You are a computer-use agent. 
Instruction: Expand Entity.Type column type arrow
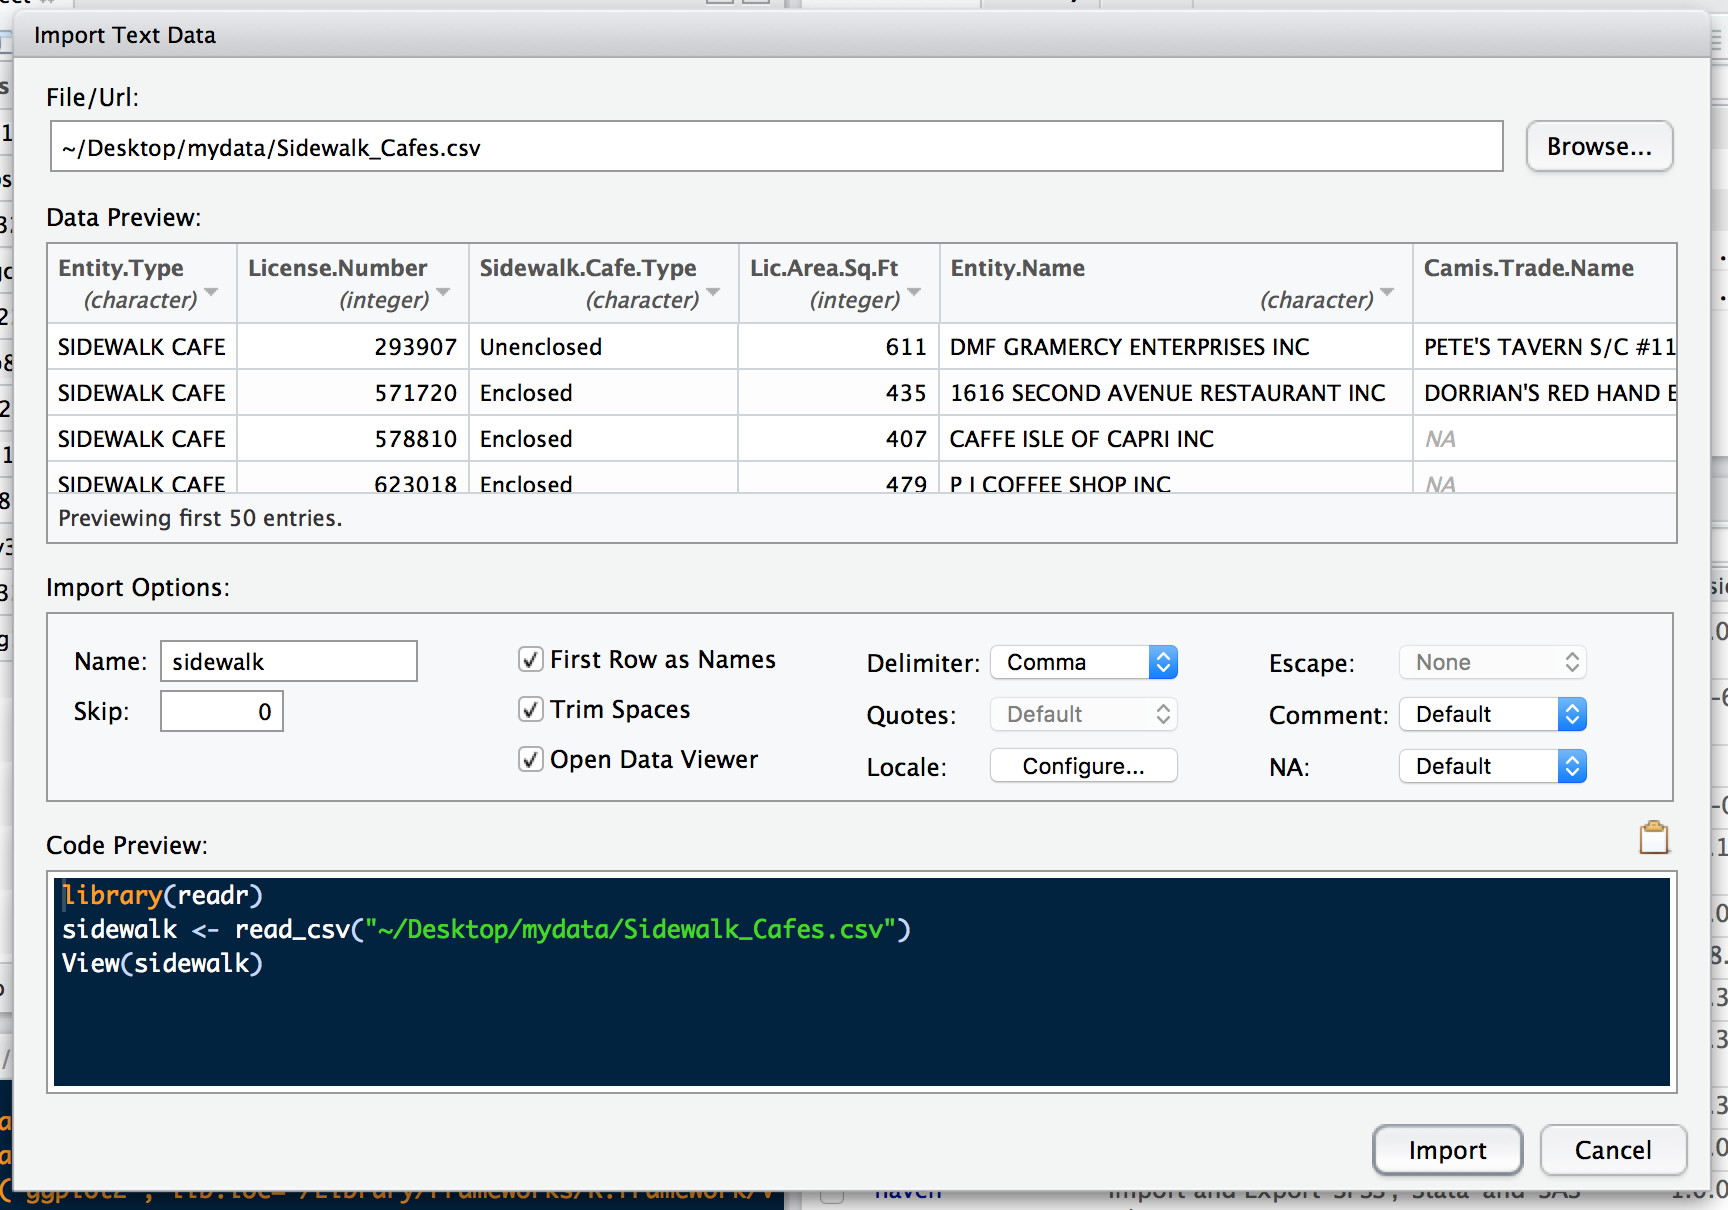coord(211,292)
